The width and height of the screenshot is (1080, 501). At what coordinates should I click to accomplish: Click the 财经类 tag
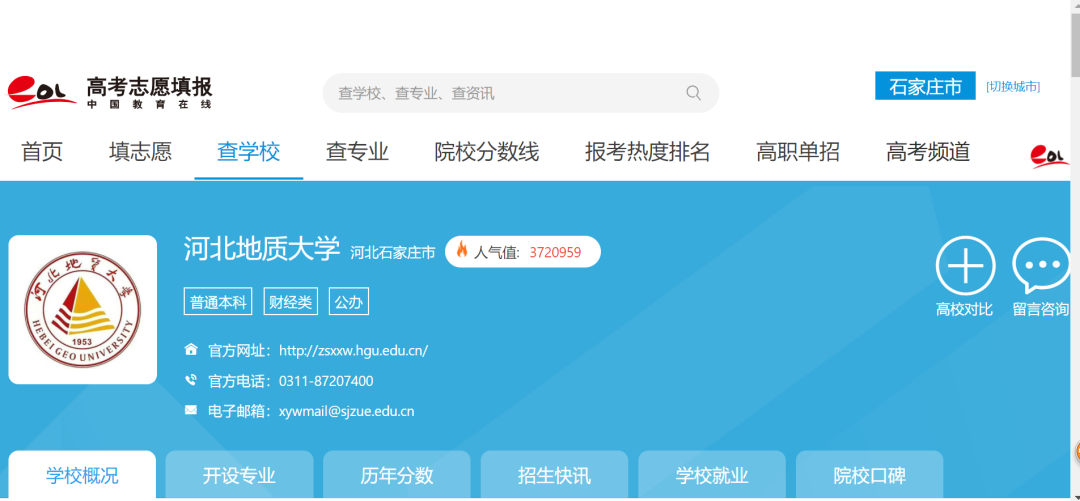click(x=291, y=302)
